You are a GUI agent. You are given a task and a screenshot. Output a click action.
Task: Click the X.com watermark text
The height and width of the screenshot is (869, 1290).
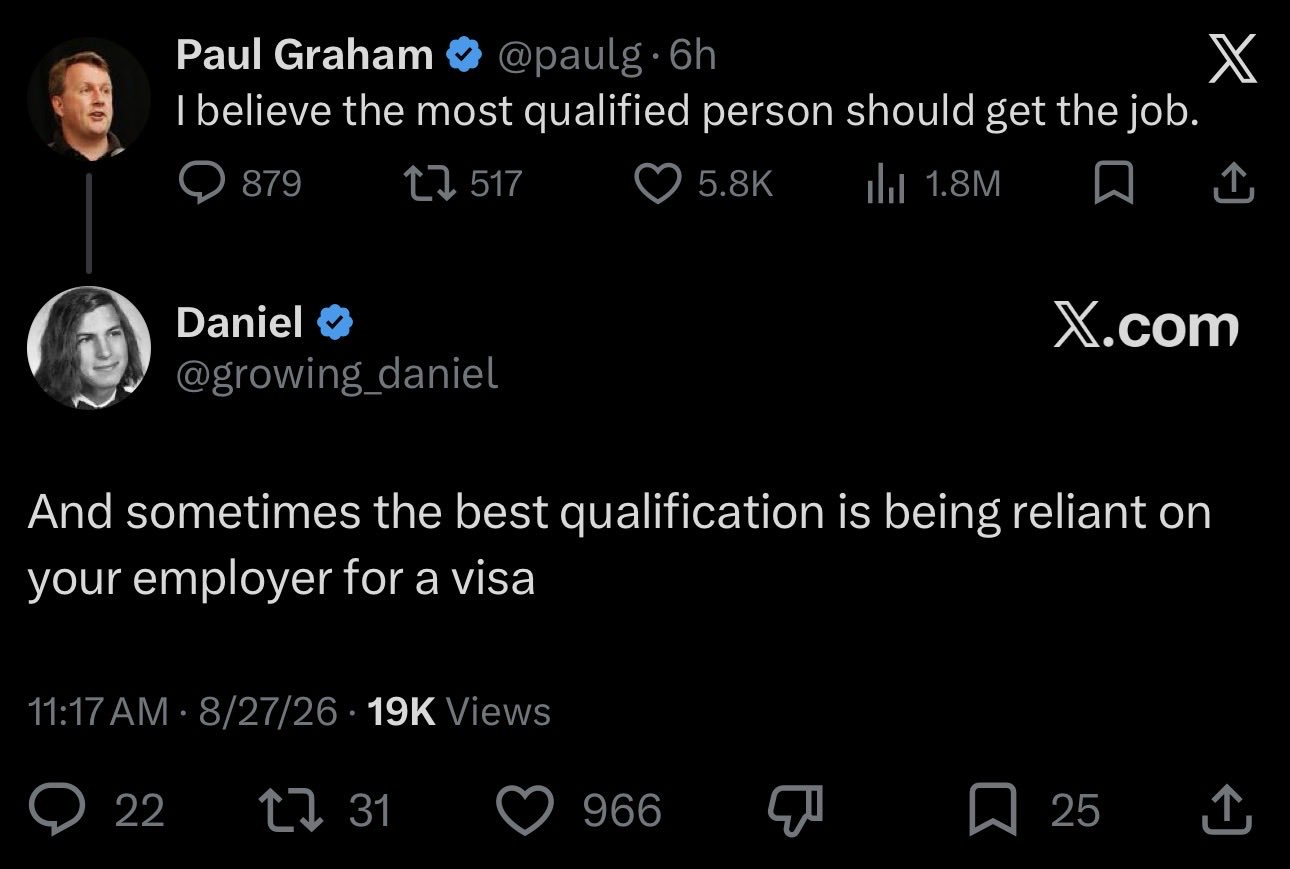pyautogui.click(x=1146, y=327)
